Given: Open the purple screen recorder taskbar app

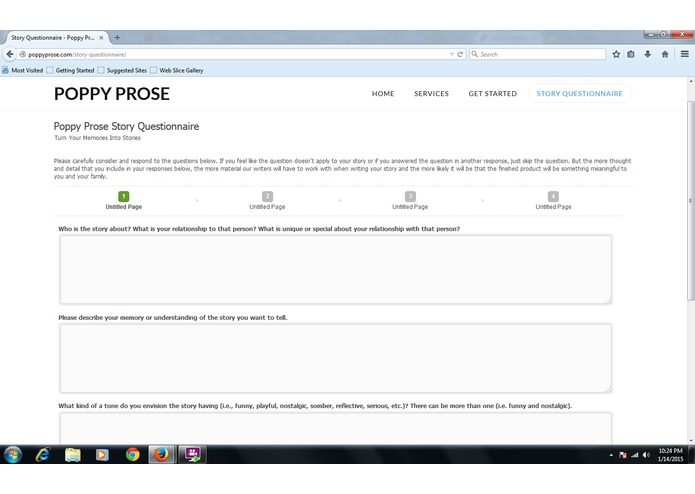Looking at the screenshot, I should [192, 454].
